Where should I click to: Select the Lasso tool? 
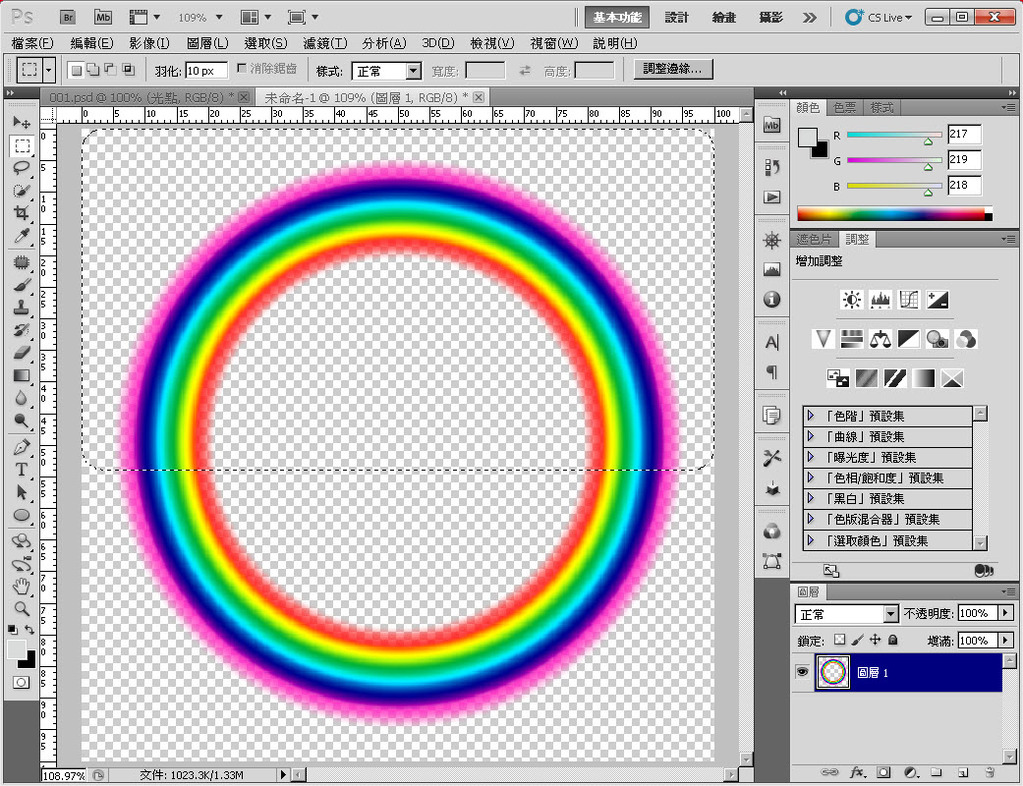(x=21, y=167)
